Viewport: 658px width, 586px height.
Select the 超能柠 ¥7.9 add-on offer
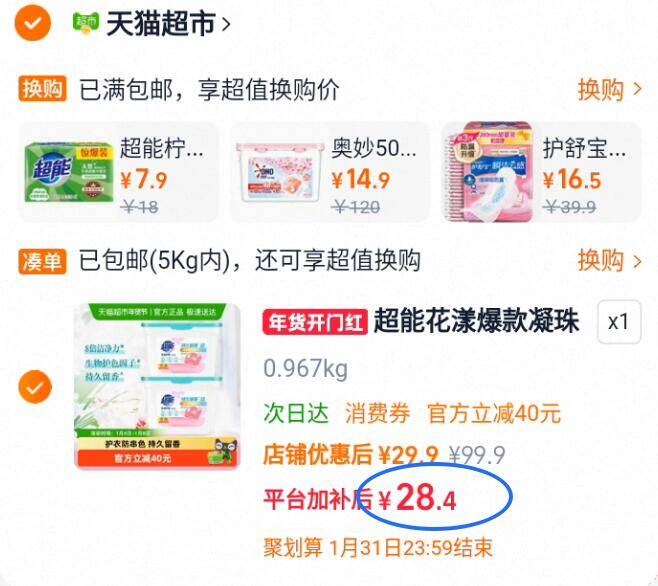pyautogui.click(x=119, y=172)
